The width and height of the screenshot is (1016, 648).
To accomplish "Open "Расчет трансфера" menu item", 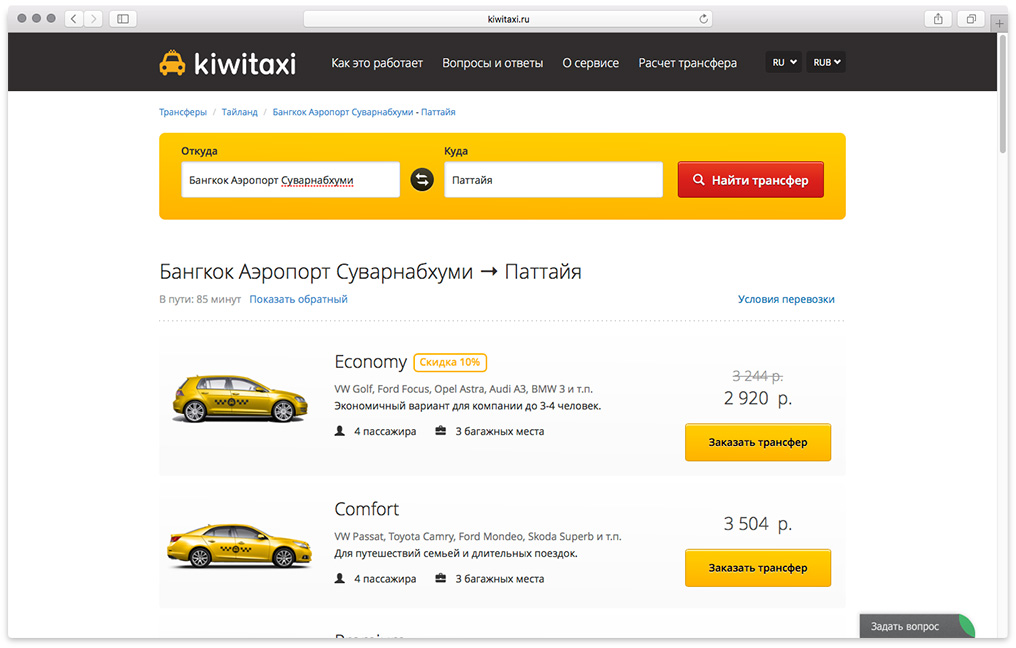I will point(687,63).
